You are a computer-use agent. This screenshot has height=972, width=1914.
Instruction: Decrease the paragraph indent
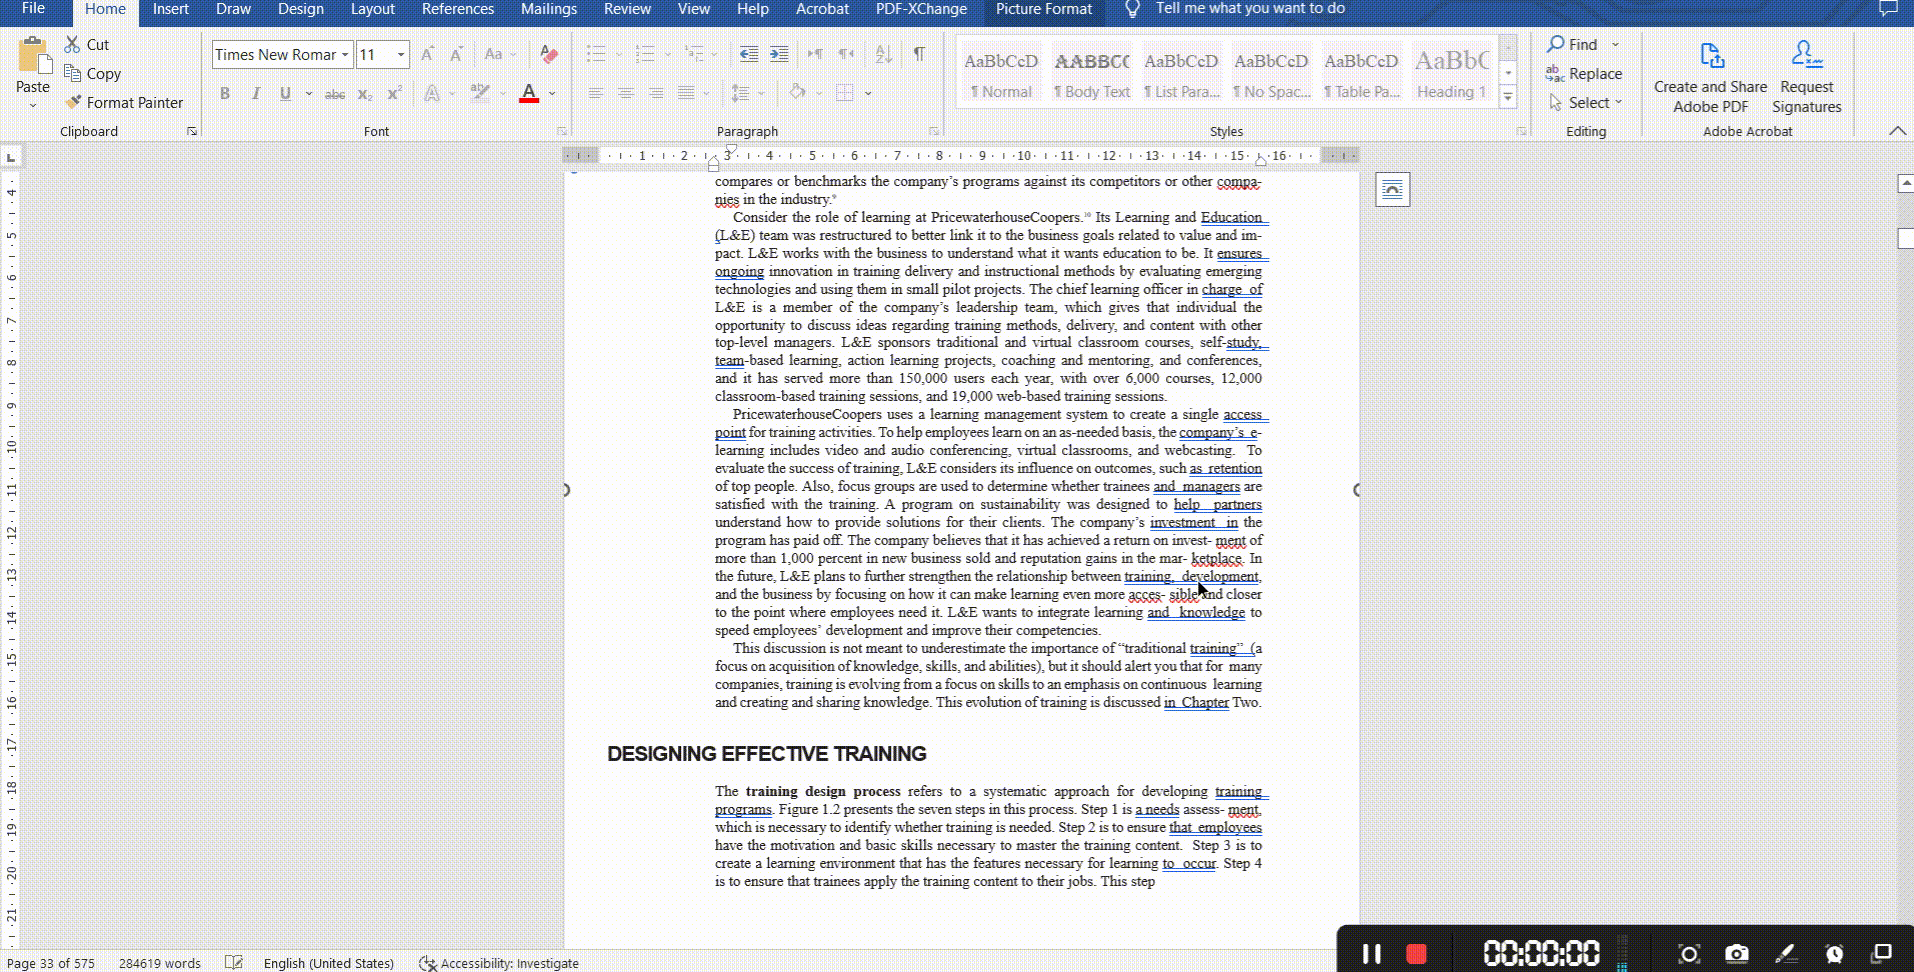tap(748, 54)
